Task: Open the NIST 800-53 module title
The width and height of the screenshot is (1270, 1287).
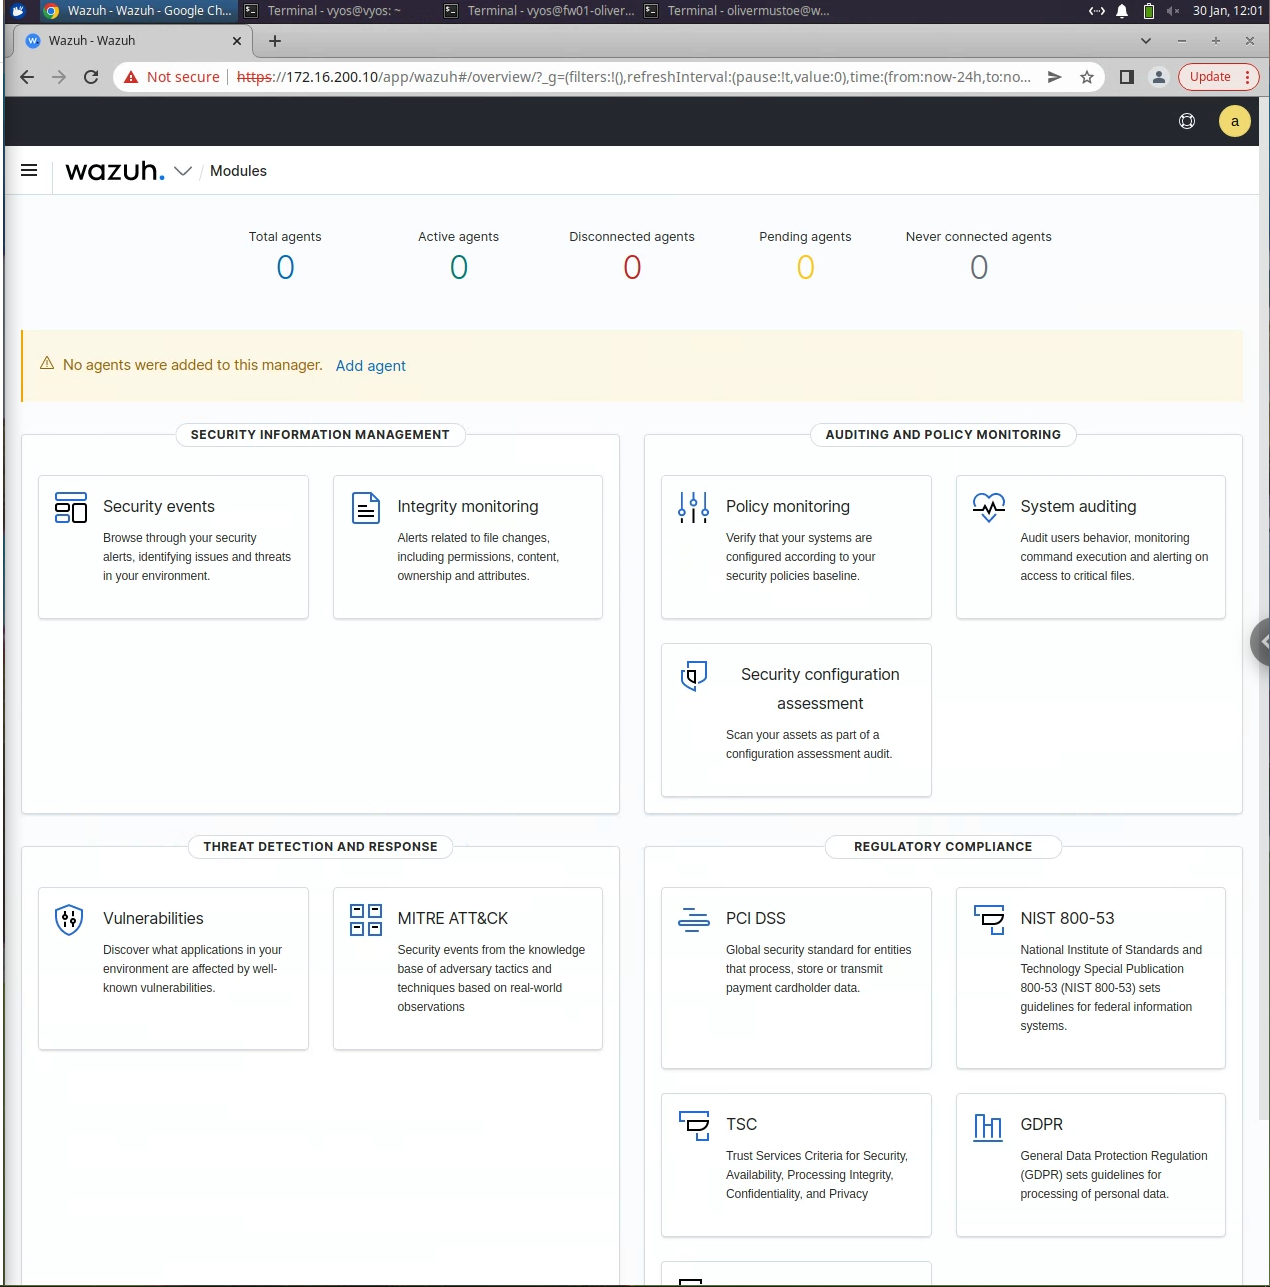Action: tap(1067, 919)
